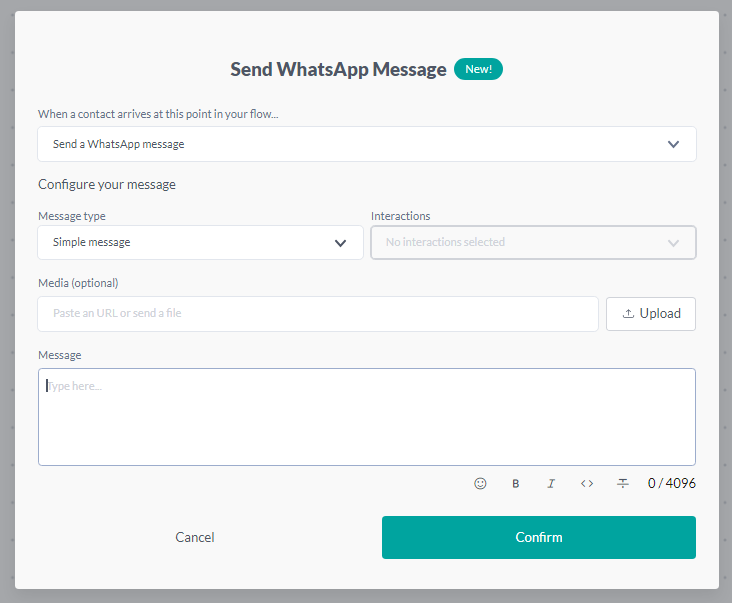Expand the Message type dropdown
The width and height of the screenshot is (732, 603).
(x=200, y=243)
